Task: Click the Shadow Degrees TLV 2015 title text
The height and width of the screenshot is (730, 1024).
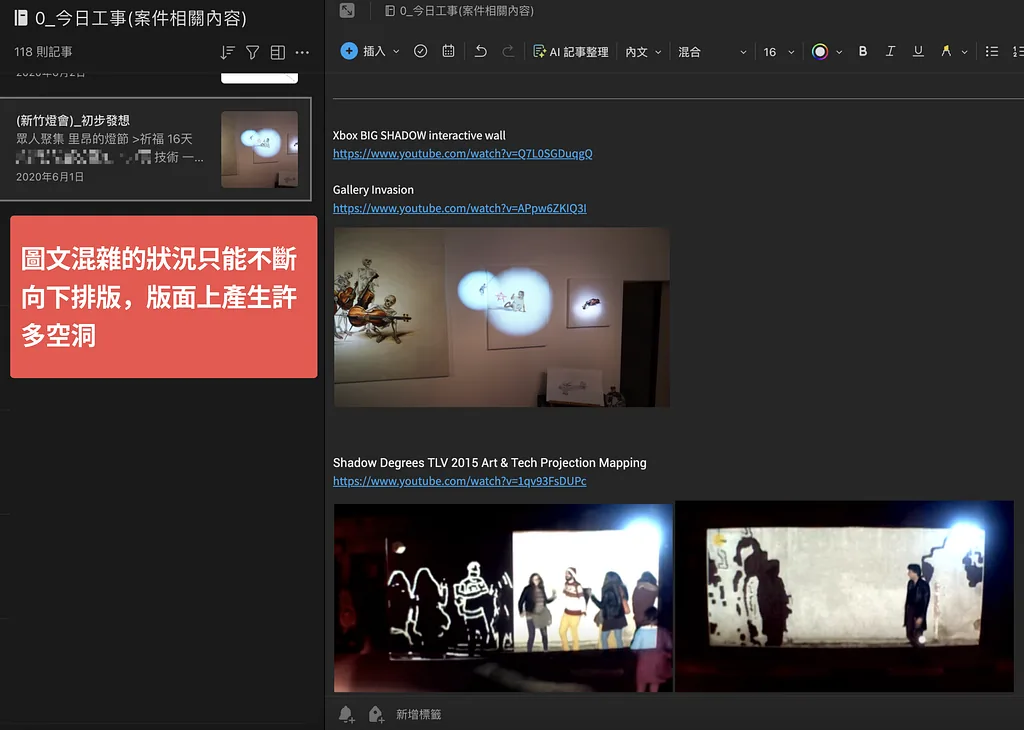Action: coord(490,463)
